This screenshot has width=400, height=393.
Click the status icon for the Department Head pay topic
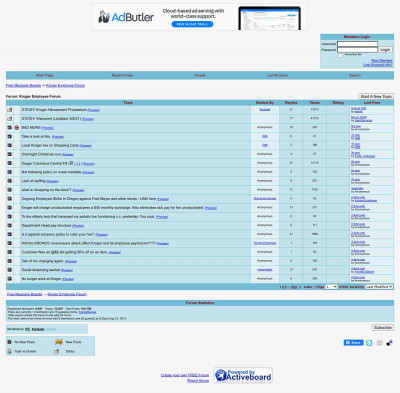pos(10,225)
